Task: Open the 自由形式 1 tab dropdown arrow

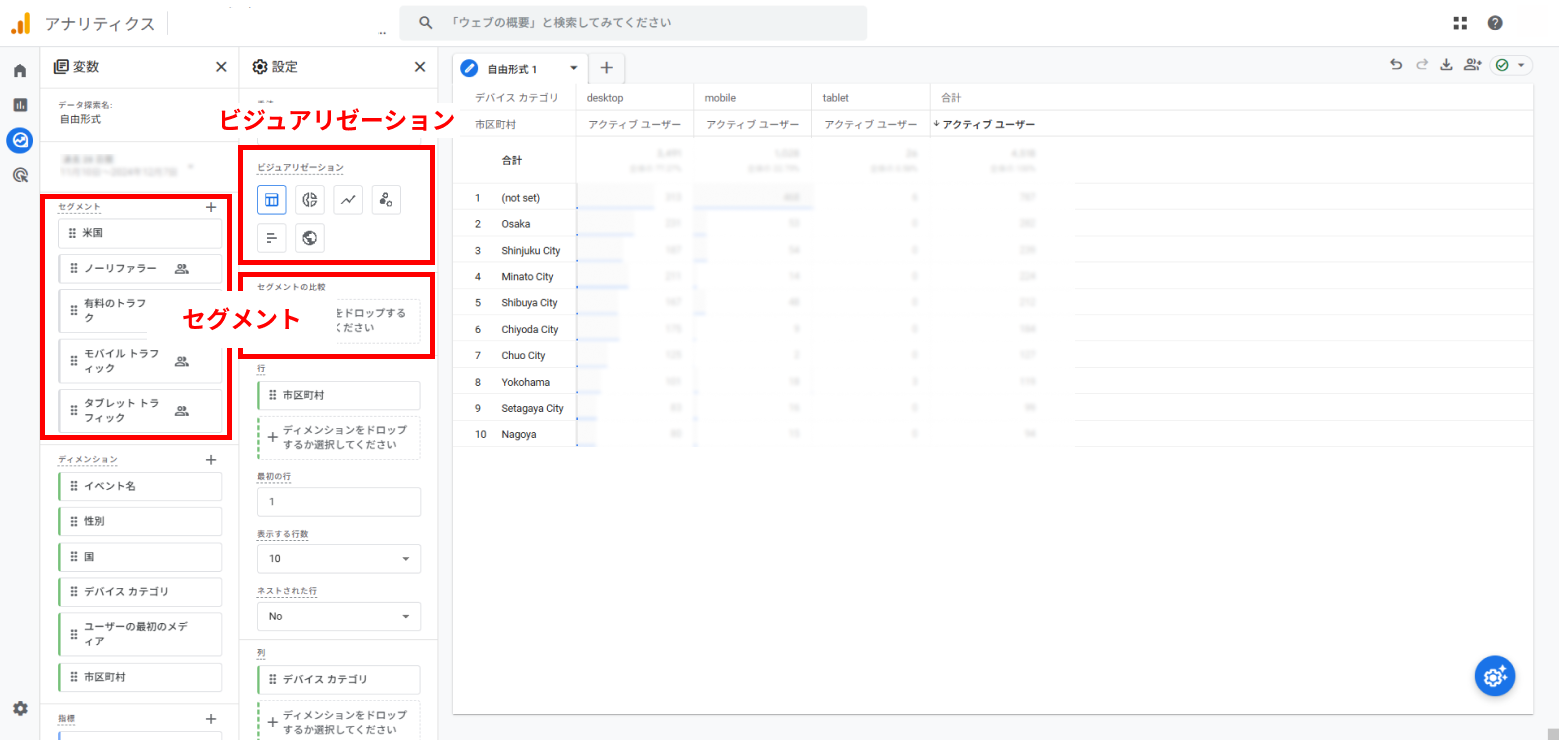Action: pyautogui.click(x=574, y=68)
